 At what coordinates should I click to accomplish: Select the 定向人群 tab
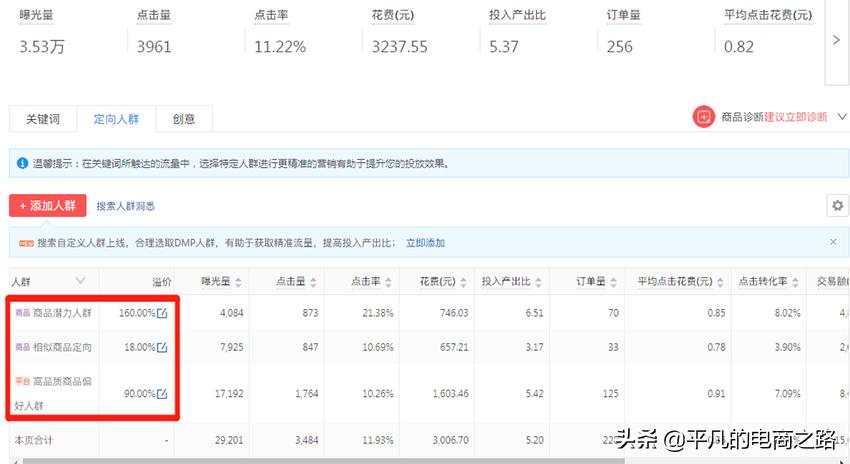point(116,119)
